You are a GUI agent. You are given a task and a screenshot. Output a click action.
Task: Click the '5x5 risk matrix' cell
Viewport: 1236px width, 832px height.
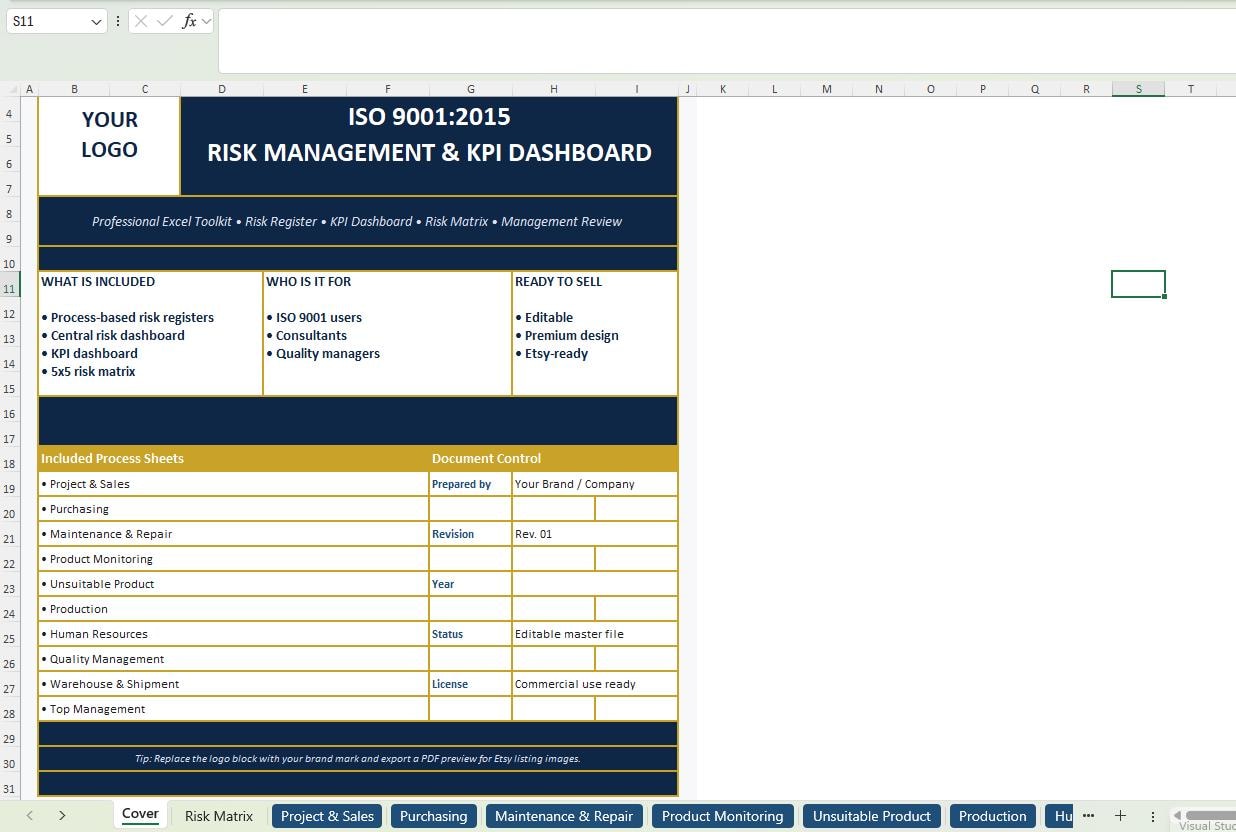pyautogui.click(x=88, y=372)
